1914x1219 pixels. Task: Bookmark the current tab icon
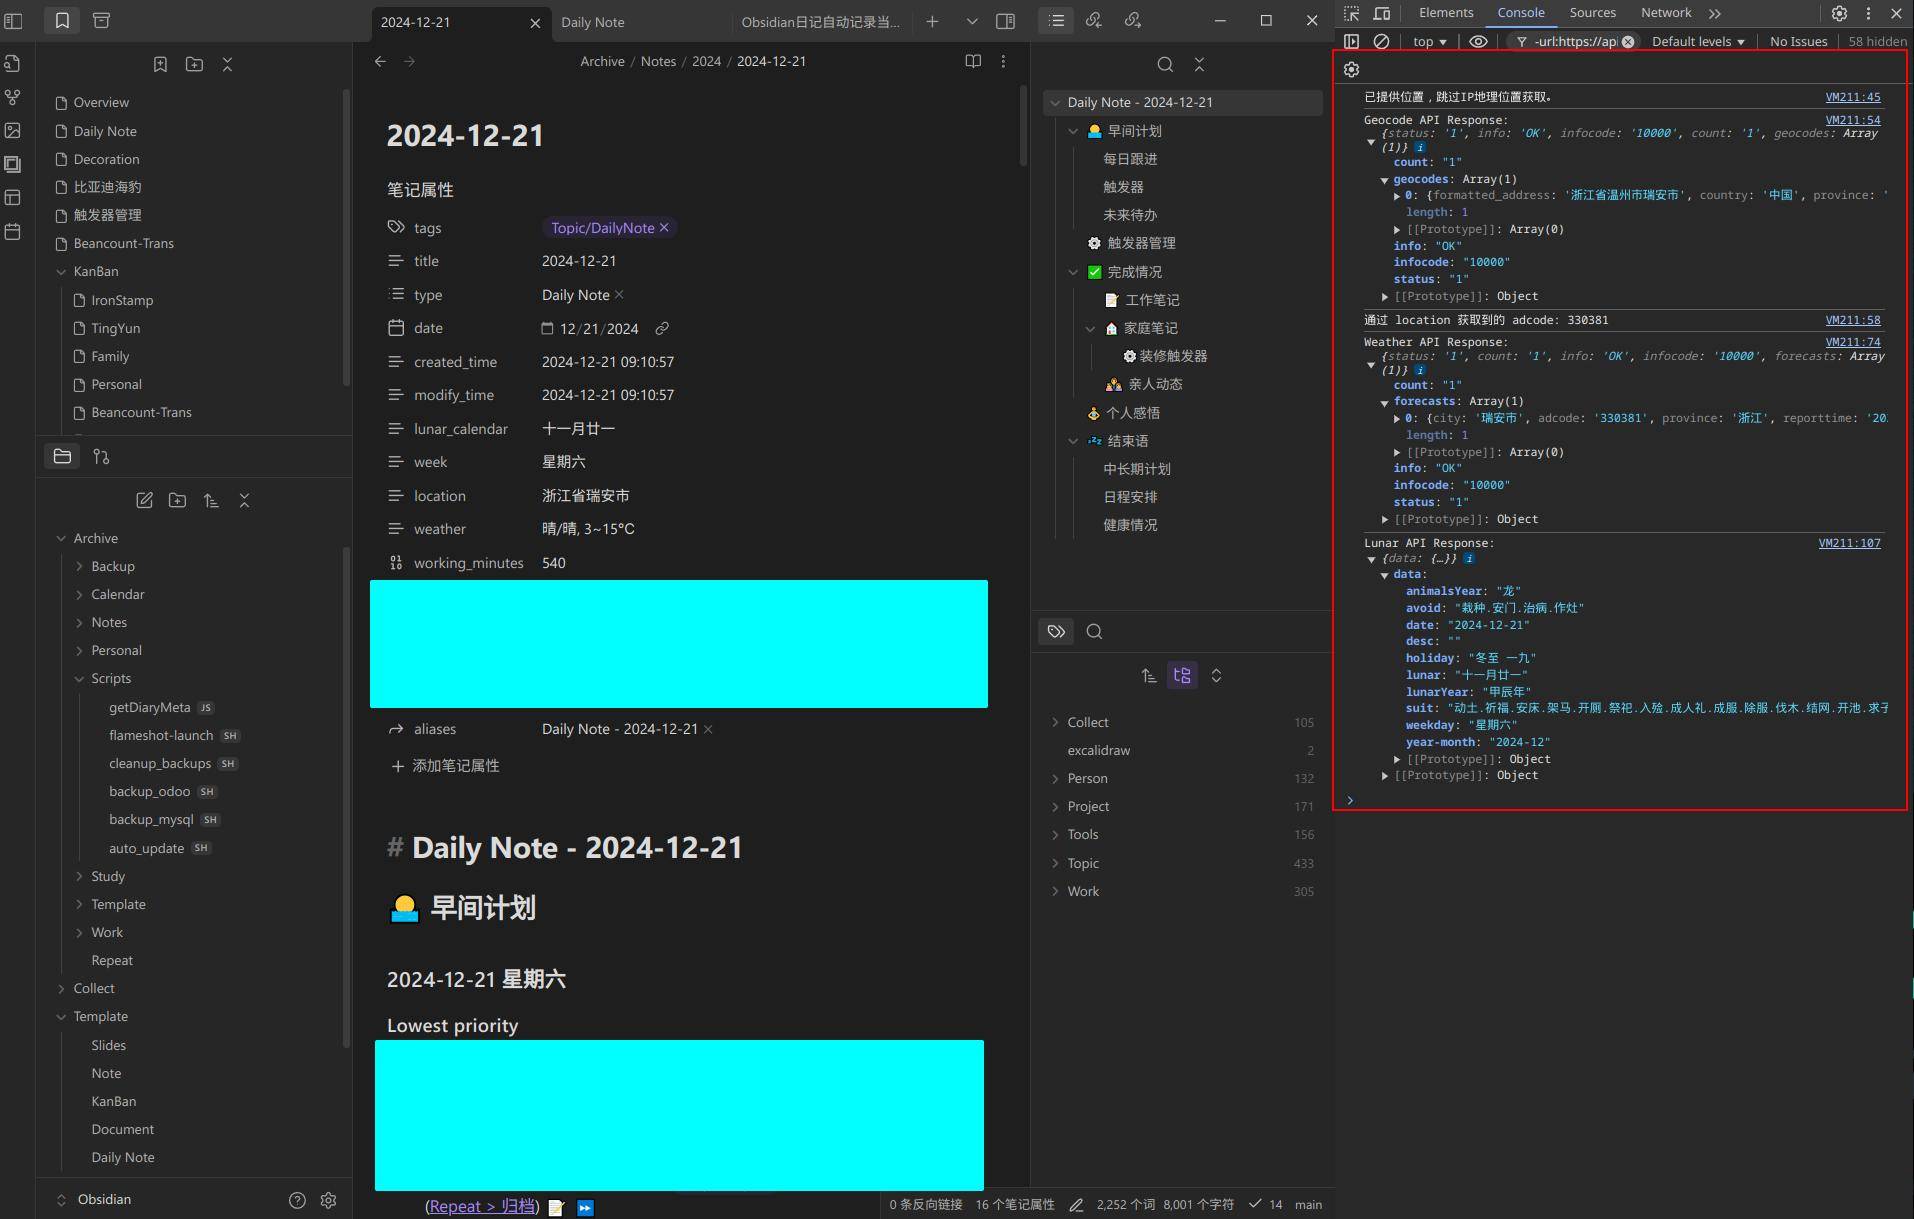click(160, 64)
